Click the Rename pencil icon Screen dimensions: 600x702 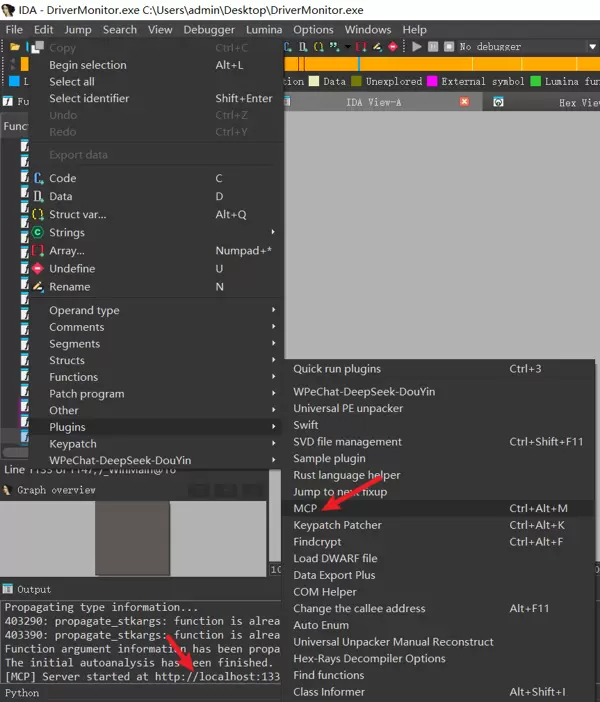point(38,287)
